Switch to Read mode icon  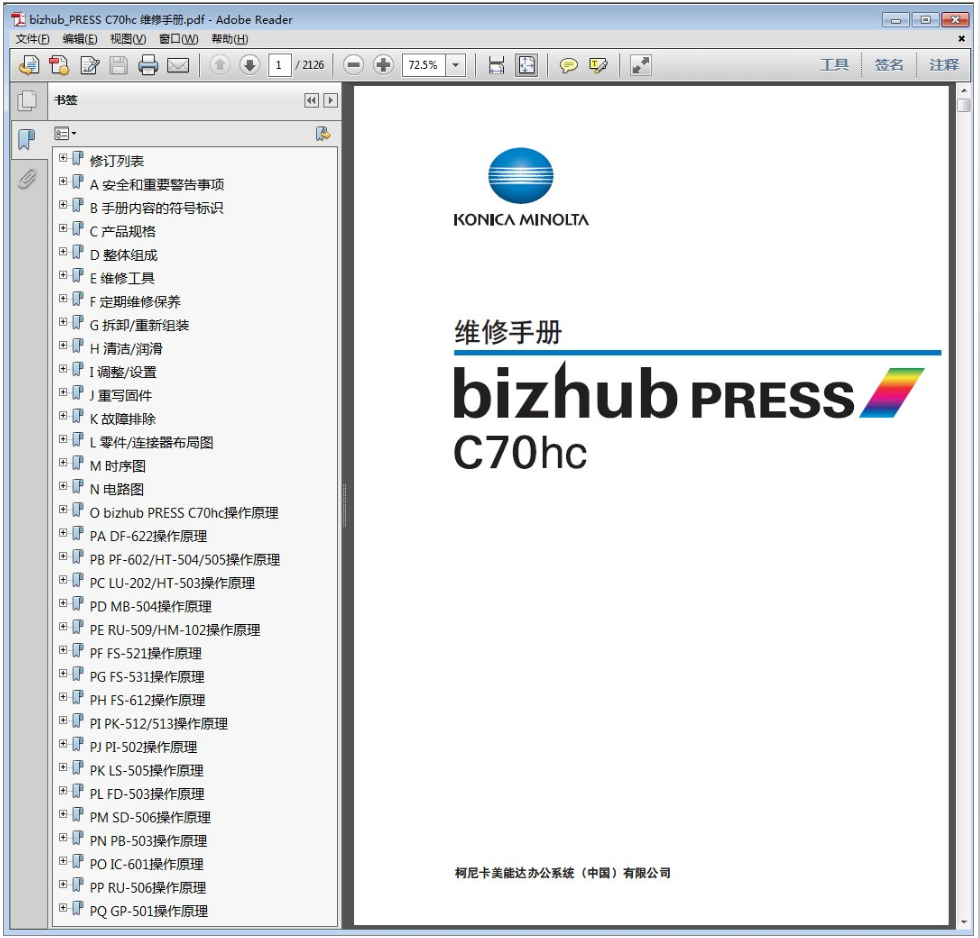point(641,65)
